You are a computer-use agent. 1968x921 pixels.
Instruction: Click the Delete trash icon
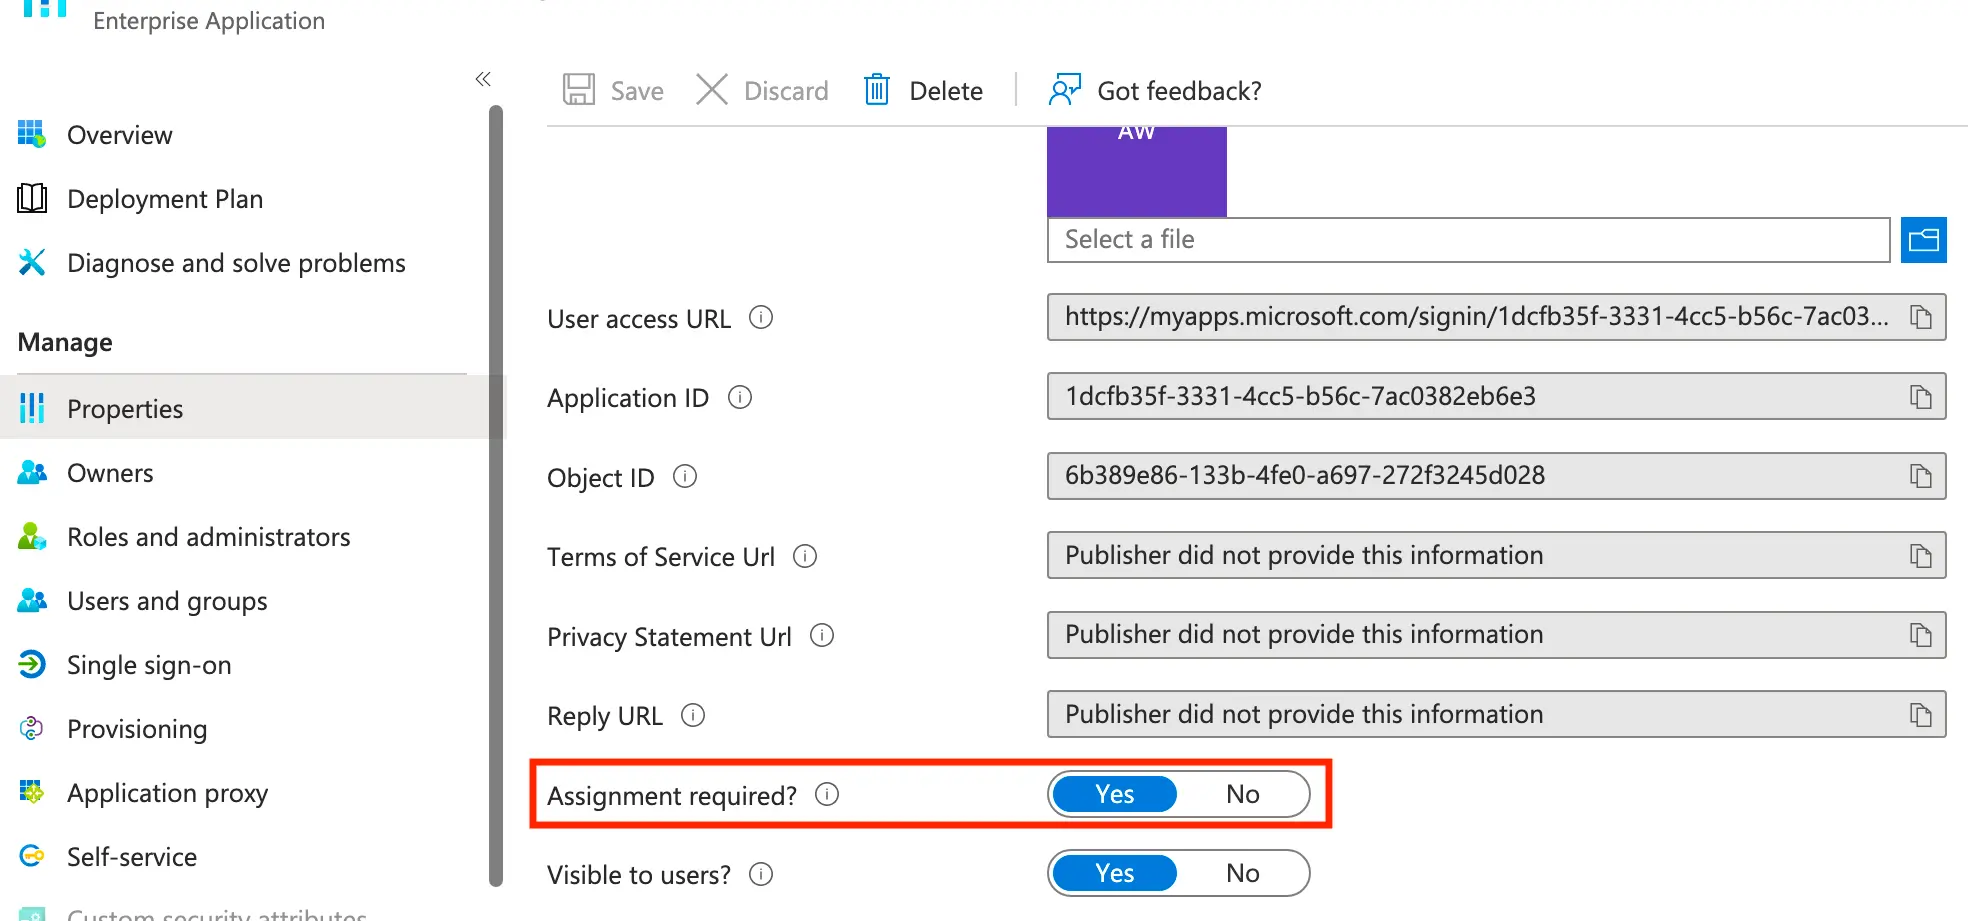[x=877, y=90]
